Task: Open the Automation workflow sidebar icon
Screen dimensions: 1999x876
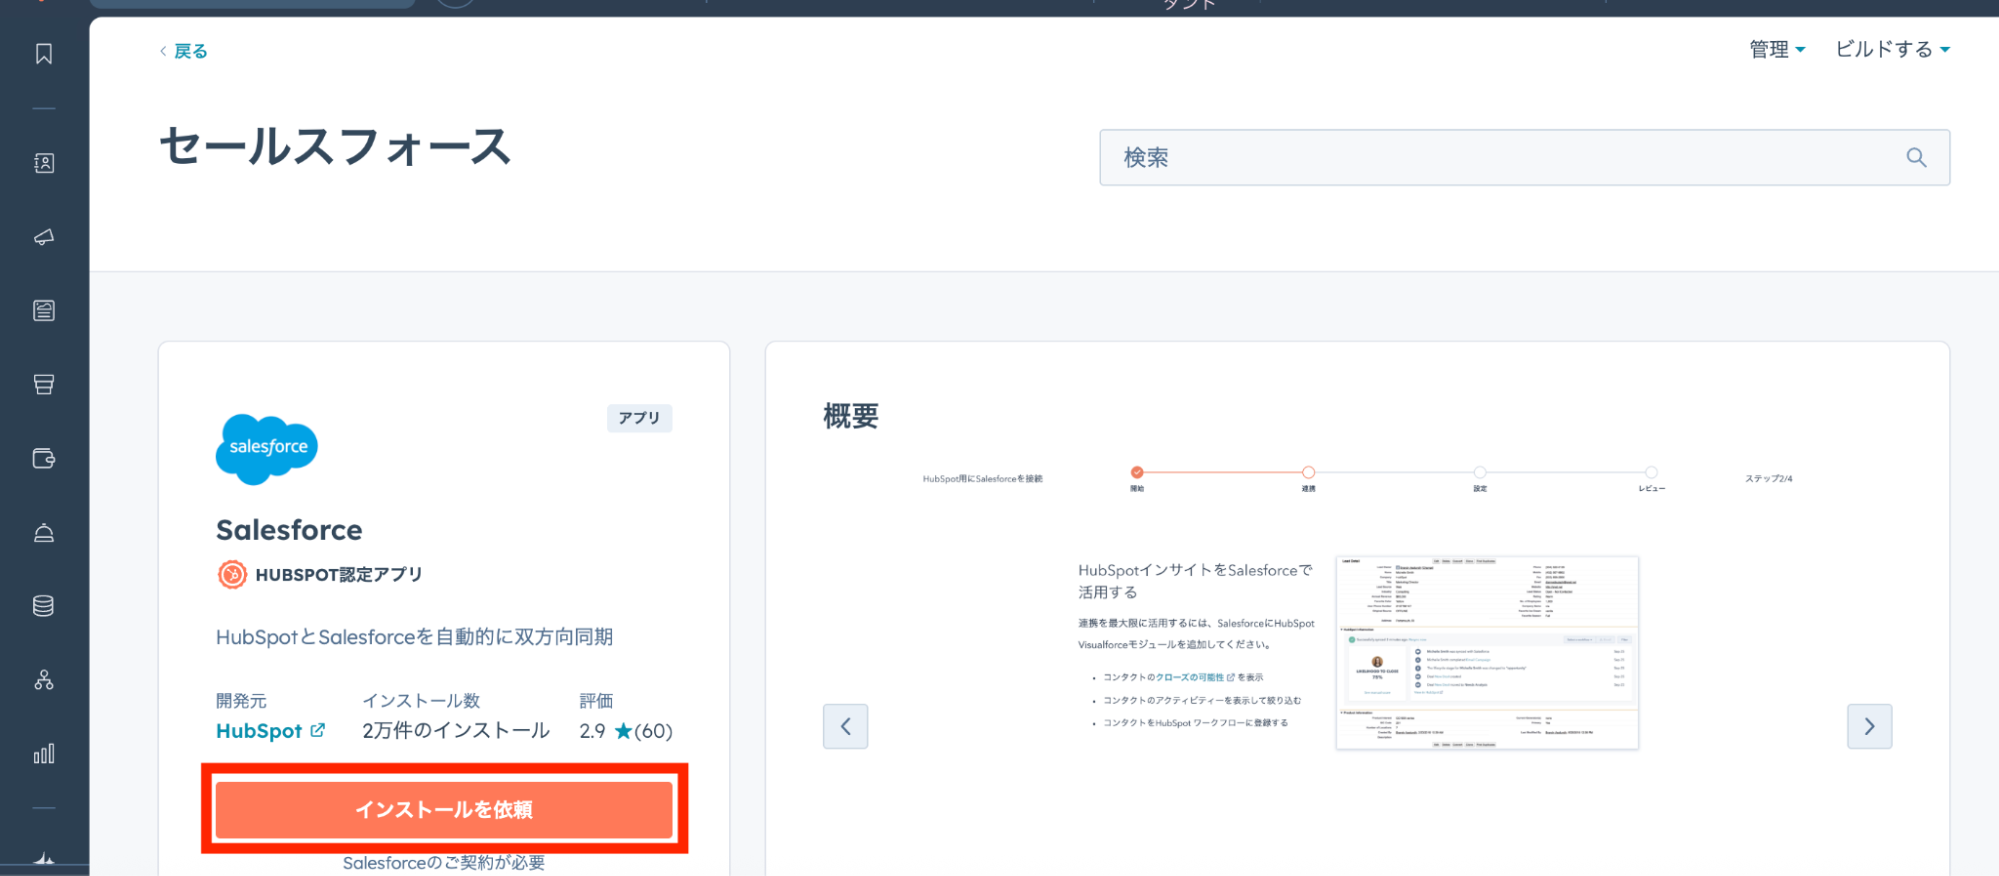Action: 44,680
